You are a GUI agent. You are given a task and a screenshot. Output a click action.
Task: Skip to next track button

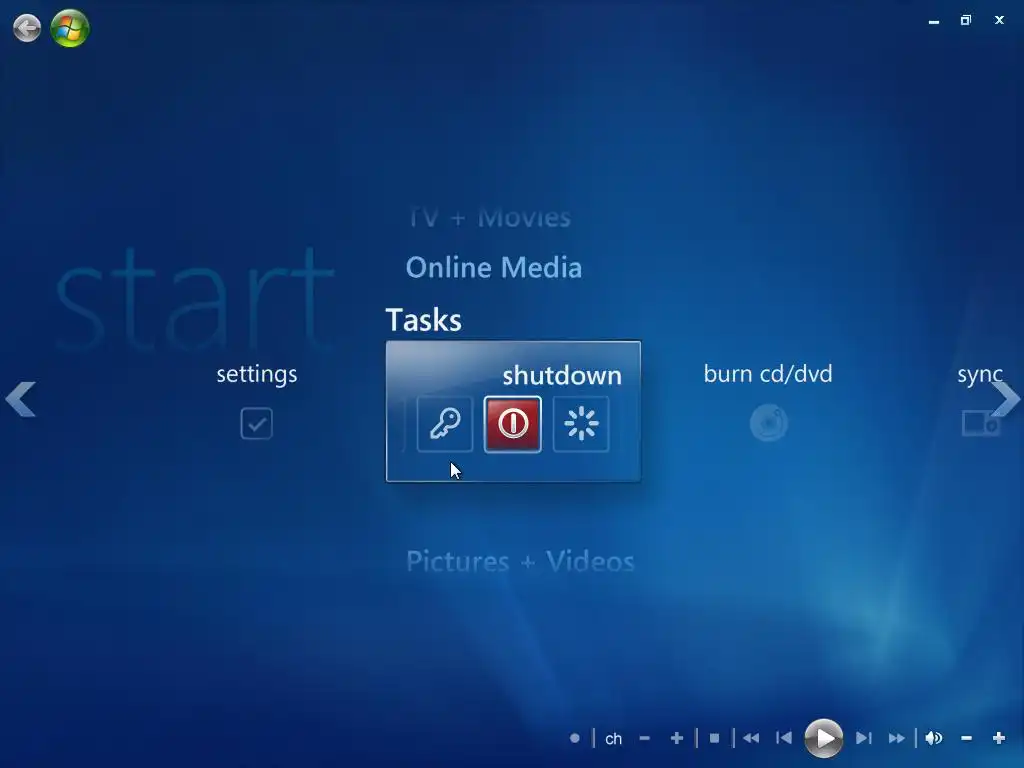tap(863, 739)
